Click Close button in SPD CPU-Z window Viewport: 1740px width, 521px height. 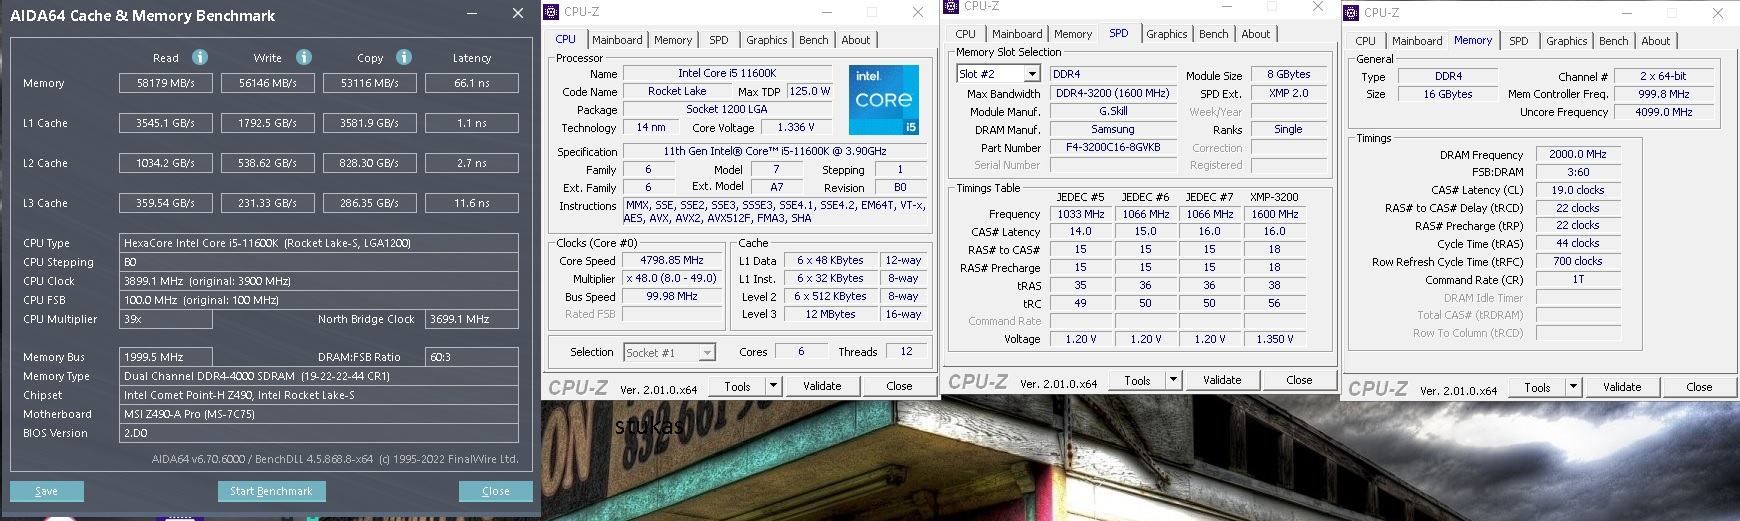point(1299,380)
